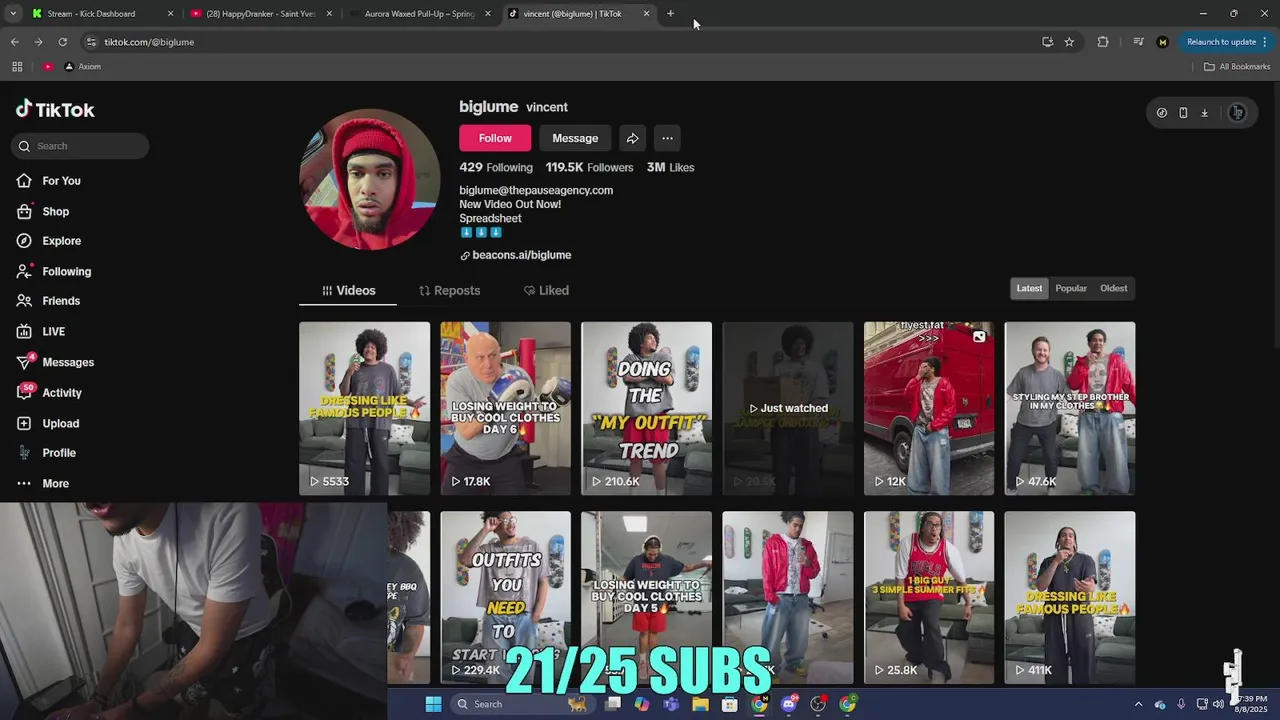Go back in Chrome
This screenshot has width=1280, height=720.
click(14, 42)
